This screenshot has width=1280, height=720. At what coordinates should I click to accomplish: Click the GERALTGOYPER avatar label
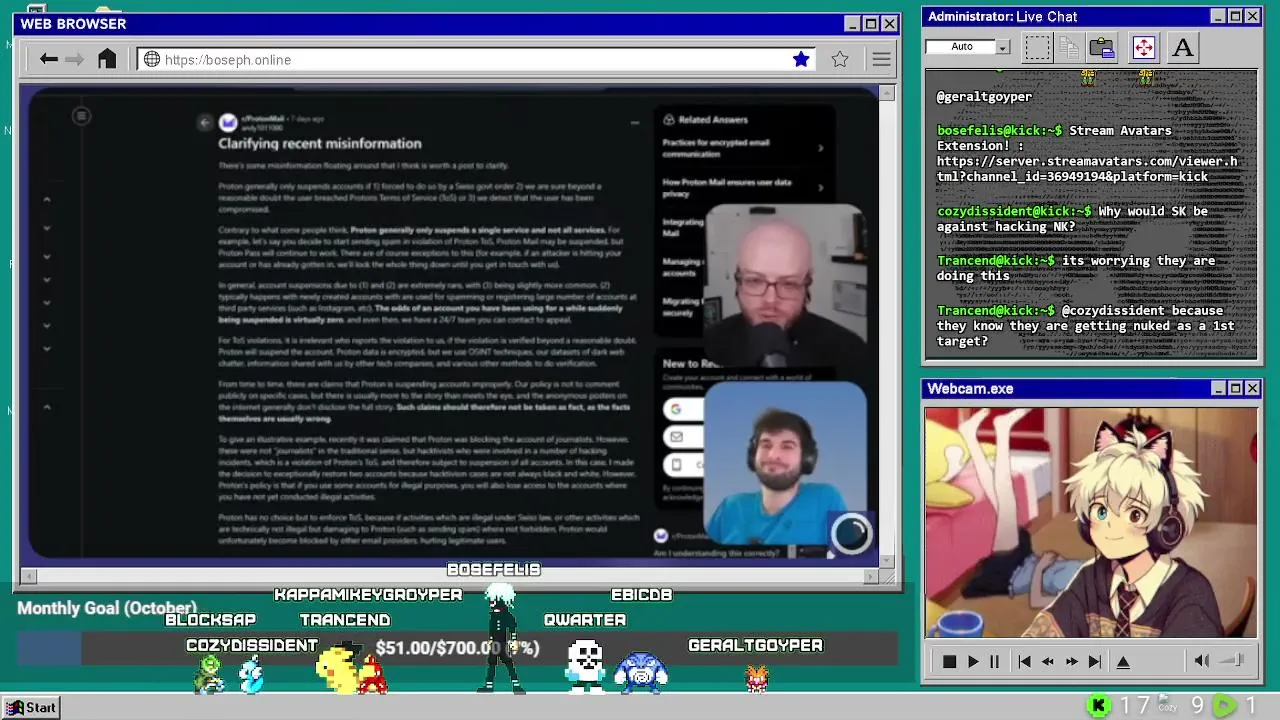tap(755, 645)
